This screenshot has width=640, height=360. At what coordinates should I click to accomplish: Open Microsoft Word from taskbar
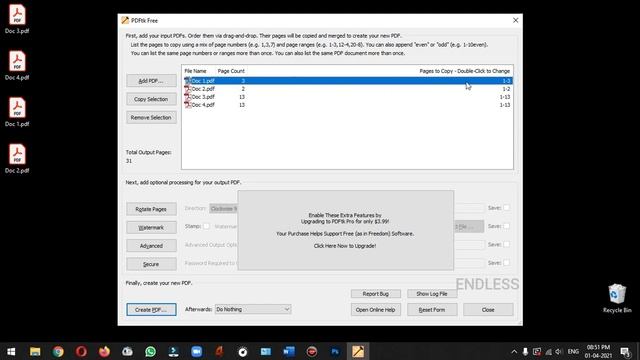pos(289,351)
